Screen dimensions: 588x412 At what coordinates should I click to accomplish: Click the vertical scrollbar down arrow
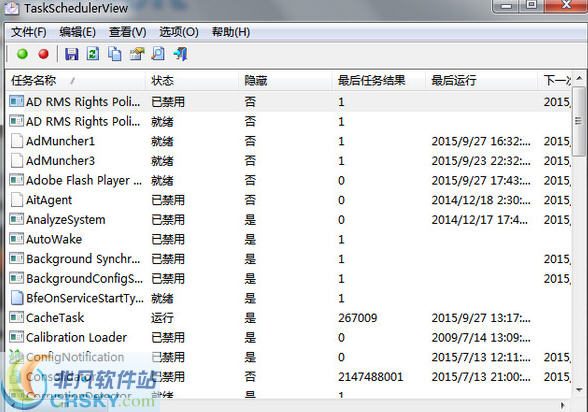click(579, 390)
